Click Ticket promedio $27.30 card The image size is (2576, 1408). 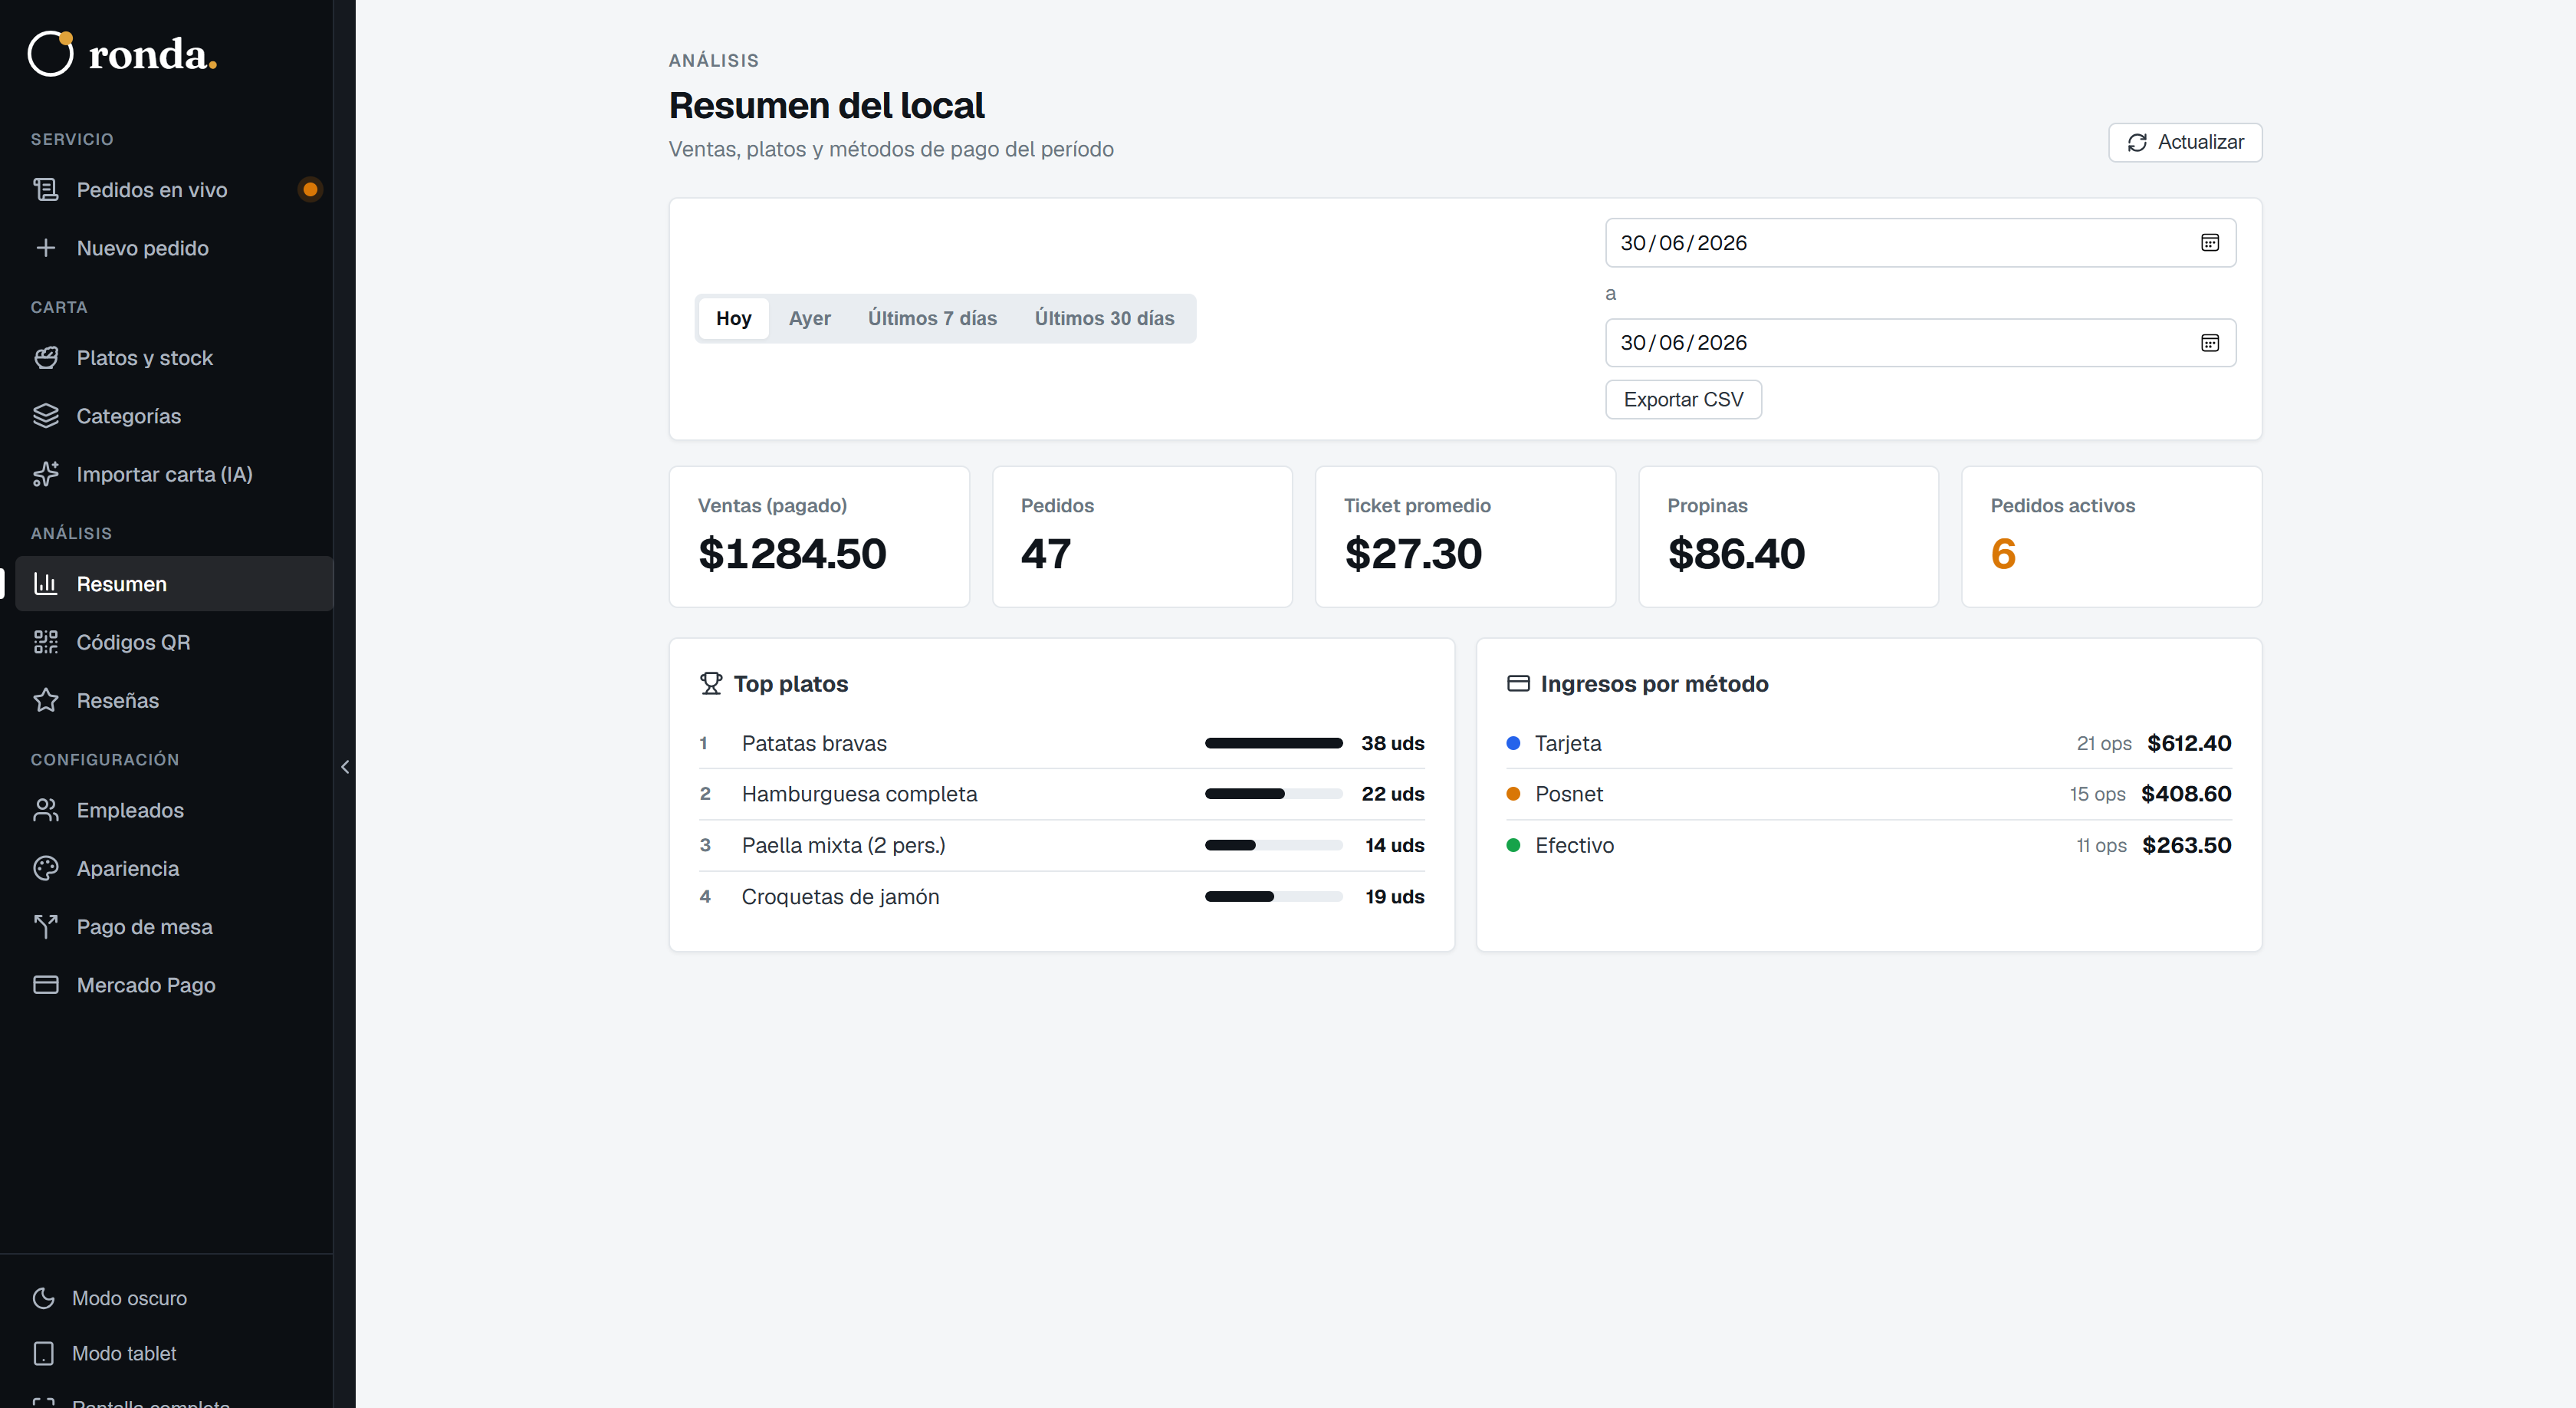pyautogui.click(x=1465, y=536)
